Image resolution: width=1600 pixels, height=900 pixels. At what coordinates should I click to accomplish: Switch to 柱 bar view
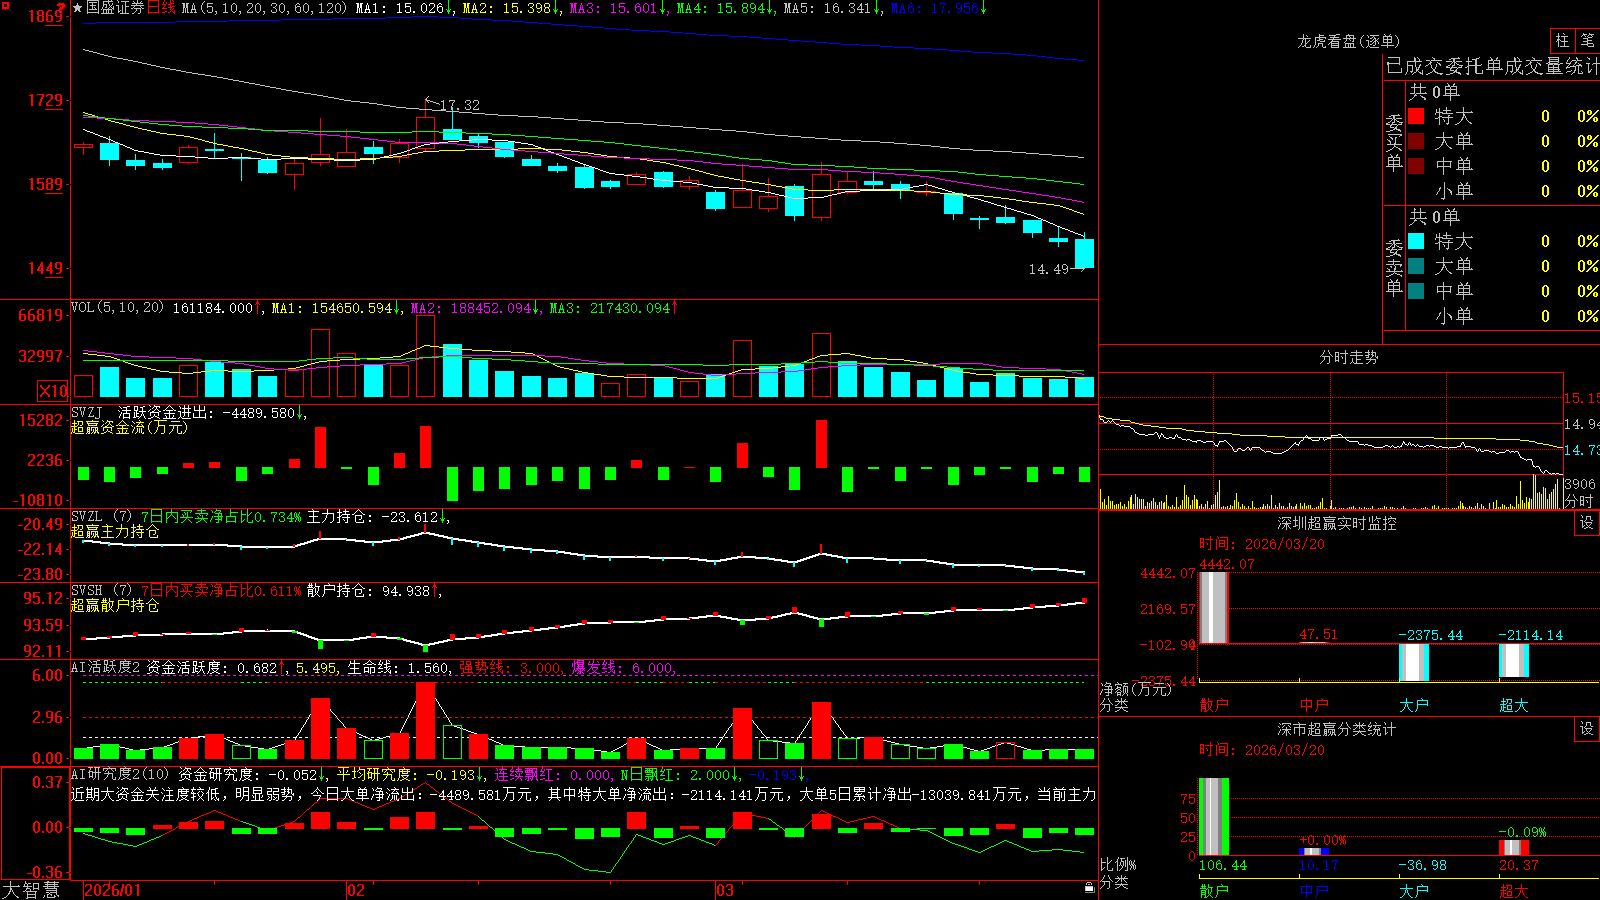[1562, 40]
